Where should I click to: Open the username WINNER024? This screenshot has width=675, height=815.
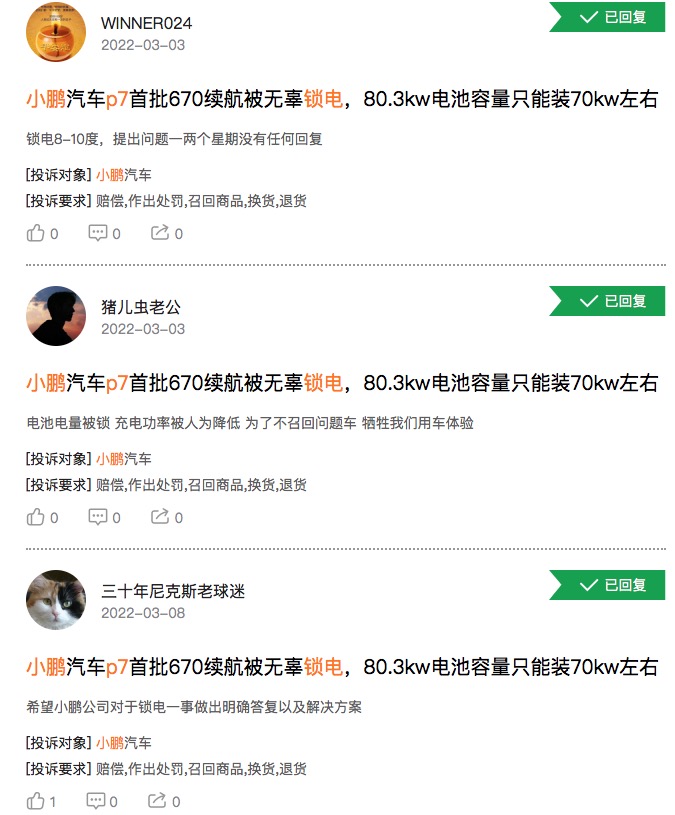coord(147,23)
